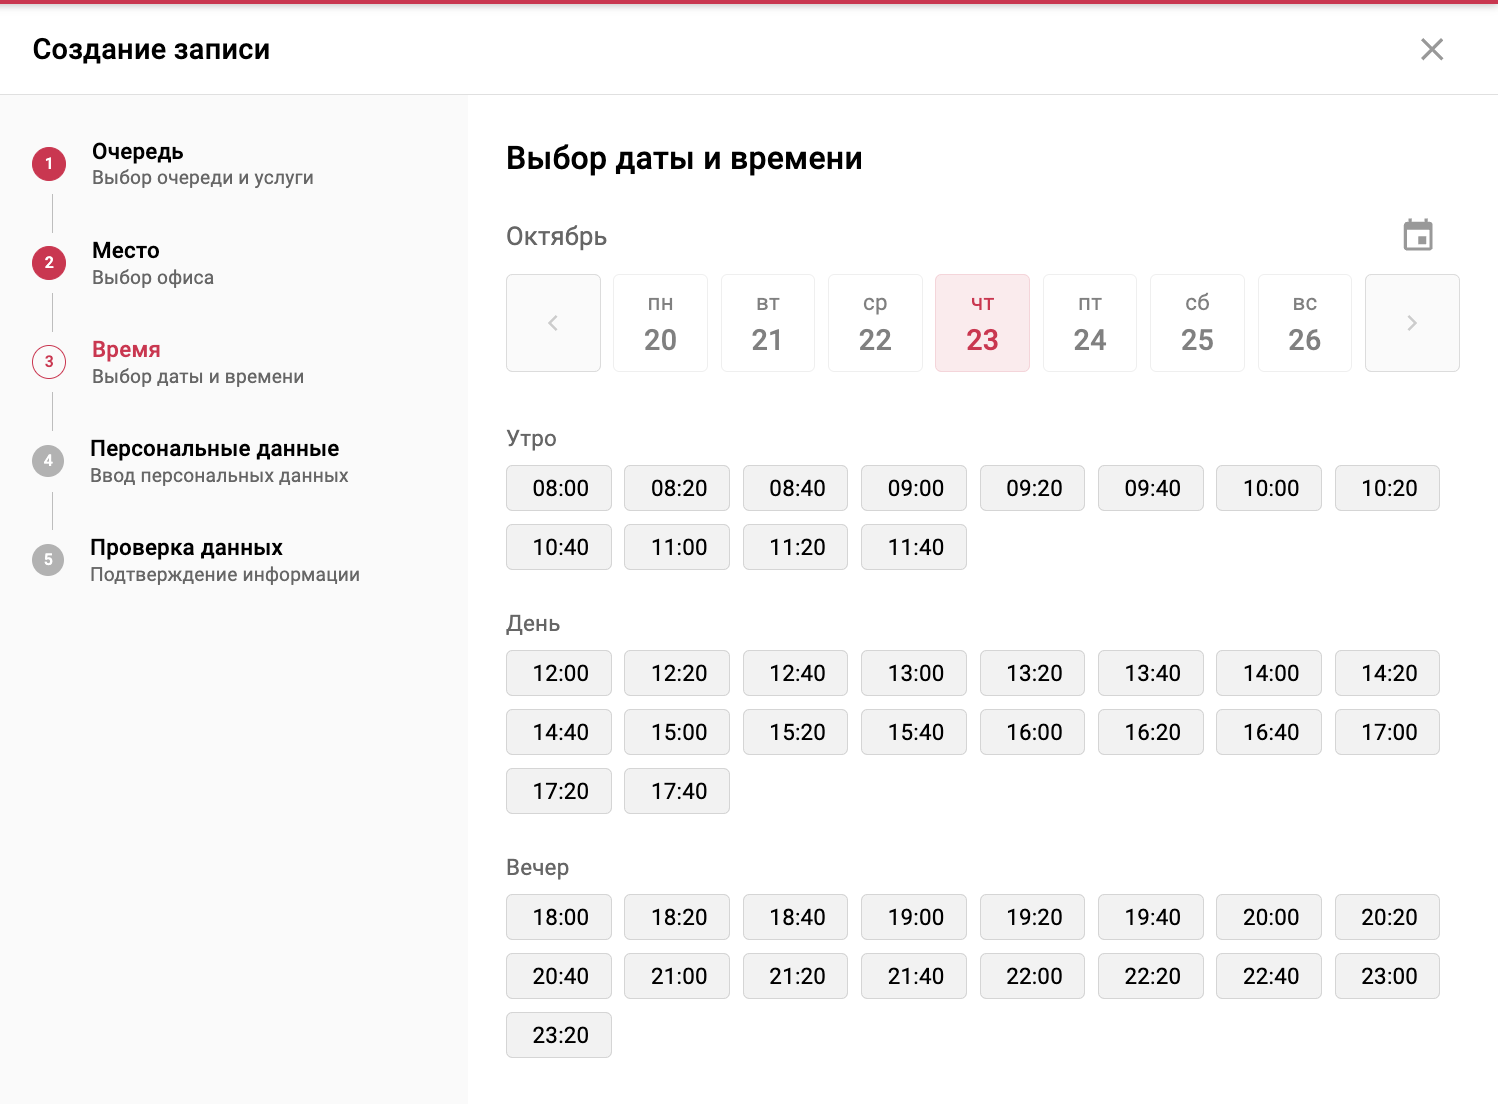Pick the 09:20 time slot
Viewport: 1498px width, 1104px height.
point(1033,488)
